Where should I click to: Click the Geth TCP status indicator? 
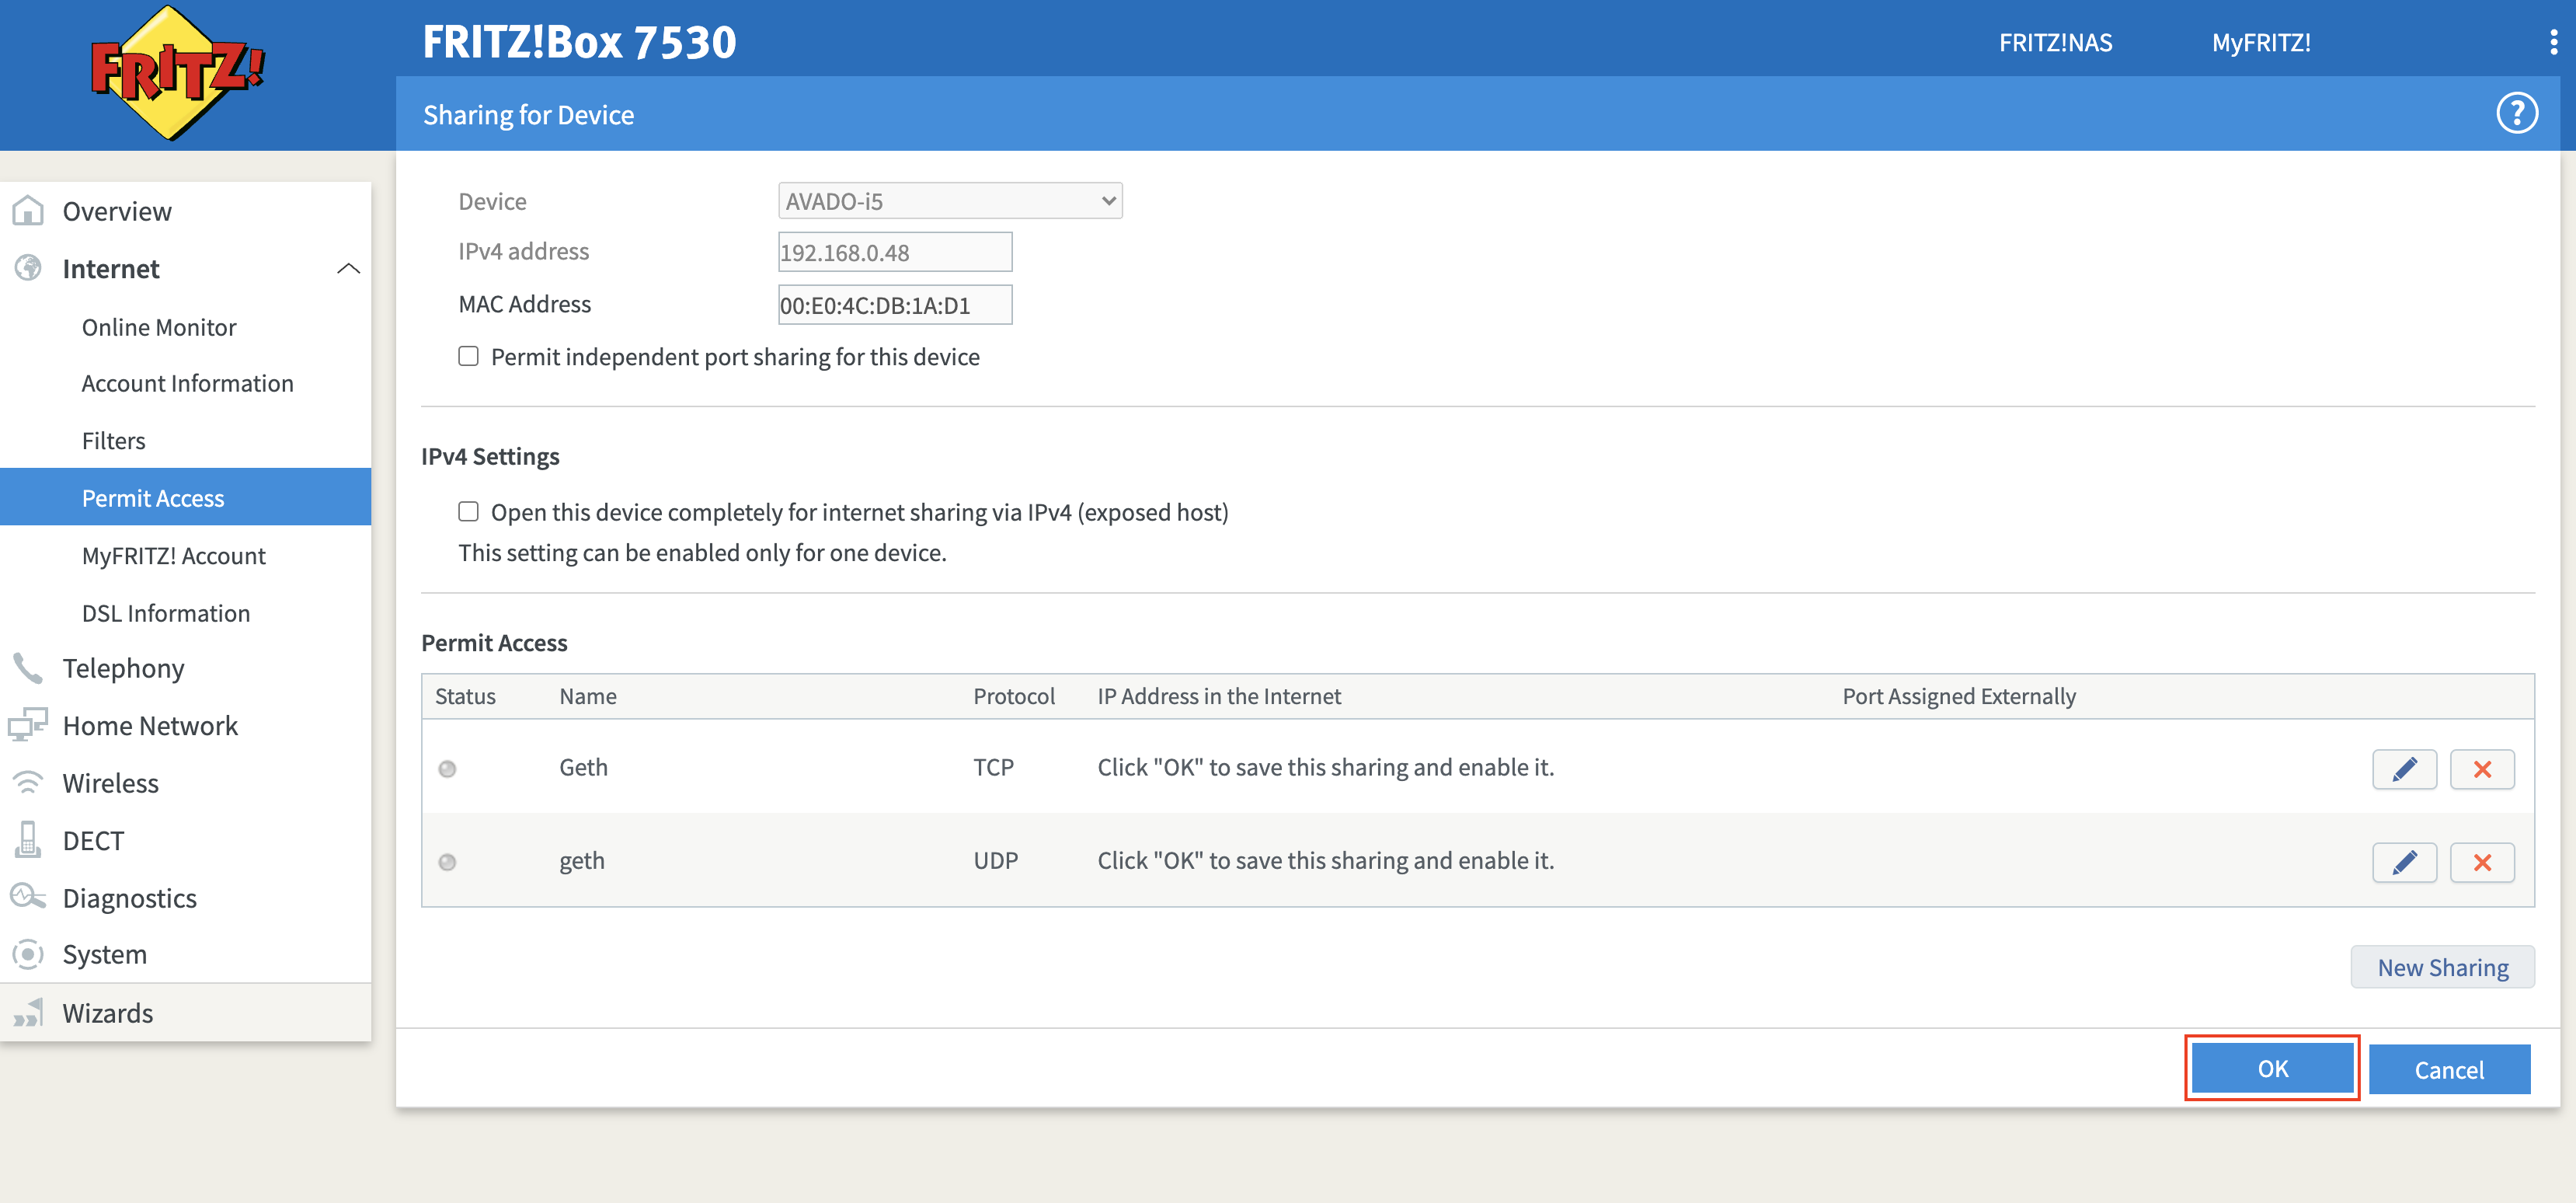coord(447,768)
